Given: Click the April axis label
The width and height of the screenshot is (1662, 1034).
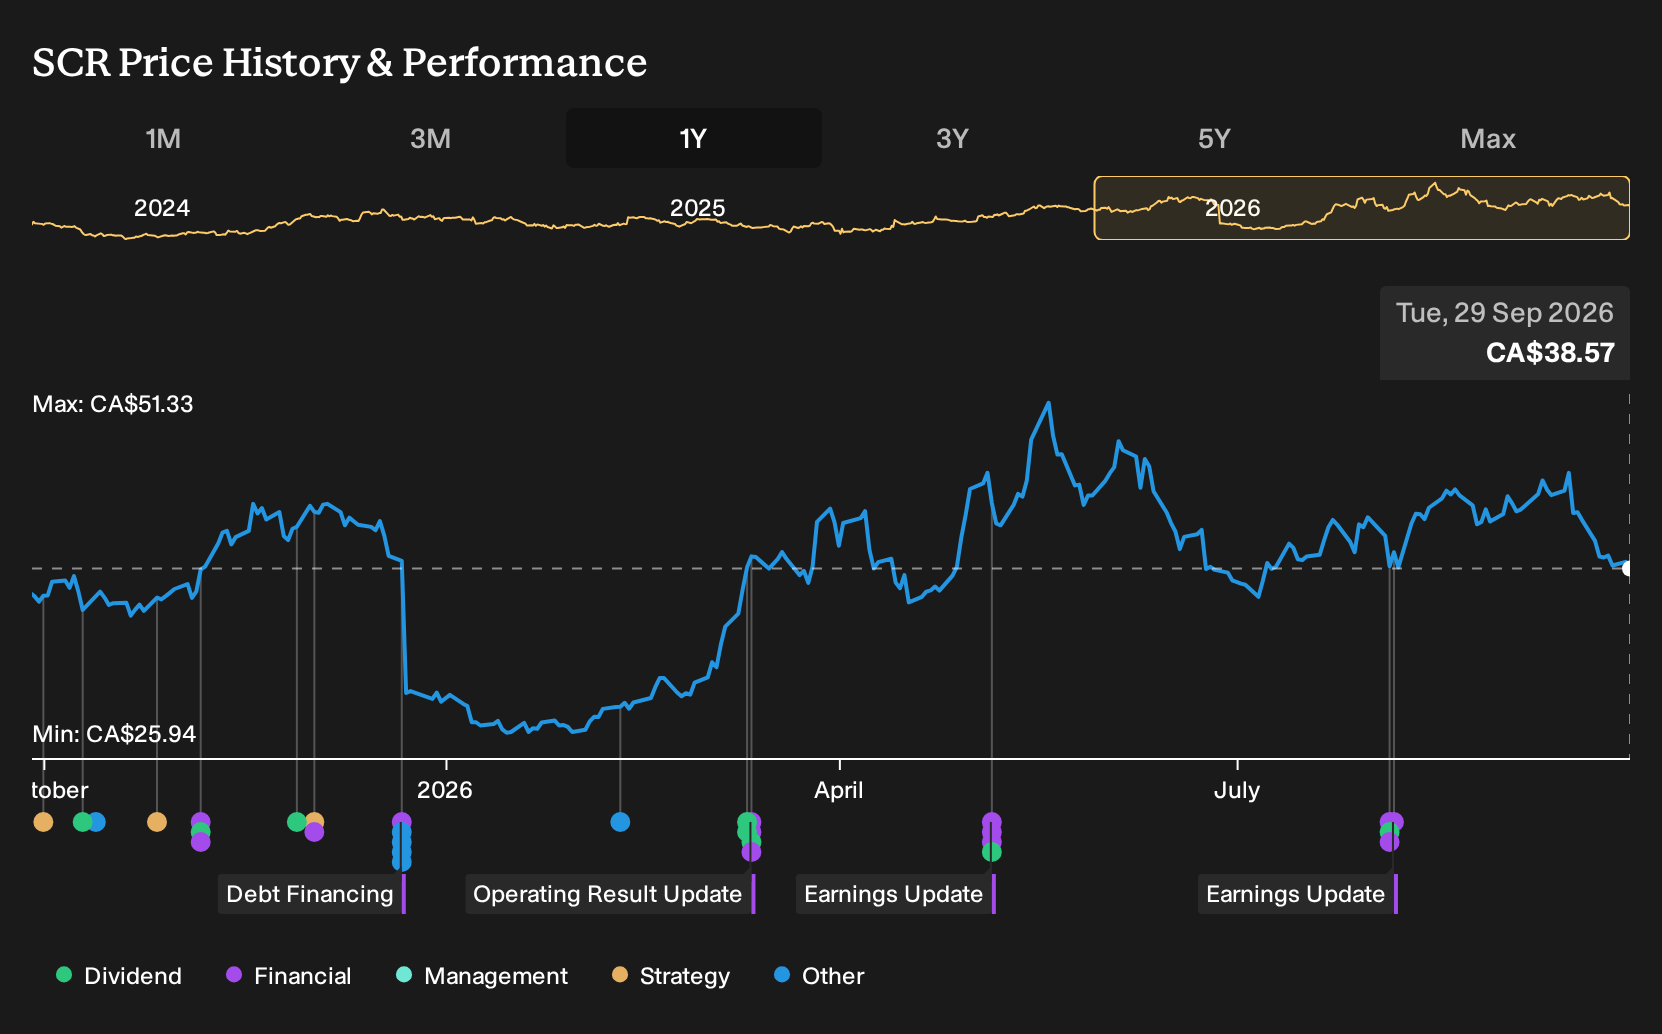Looking at the screenshot, I should tap(838, 790).
